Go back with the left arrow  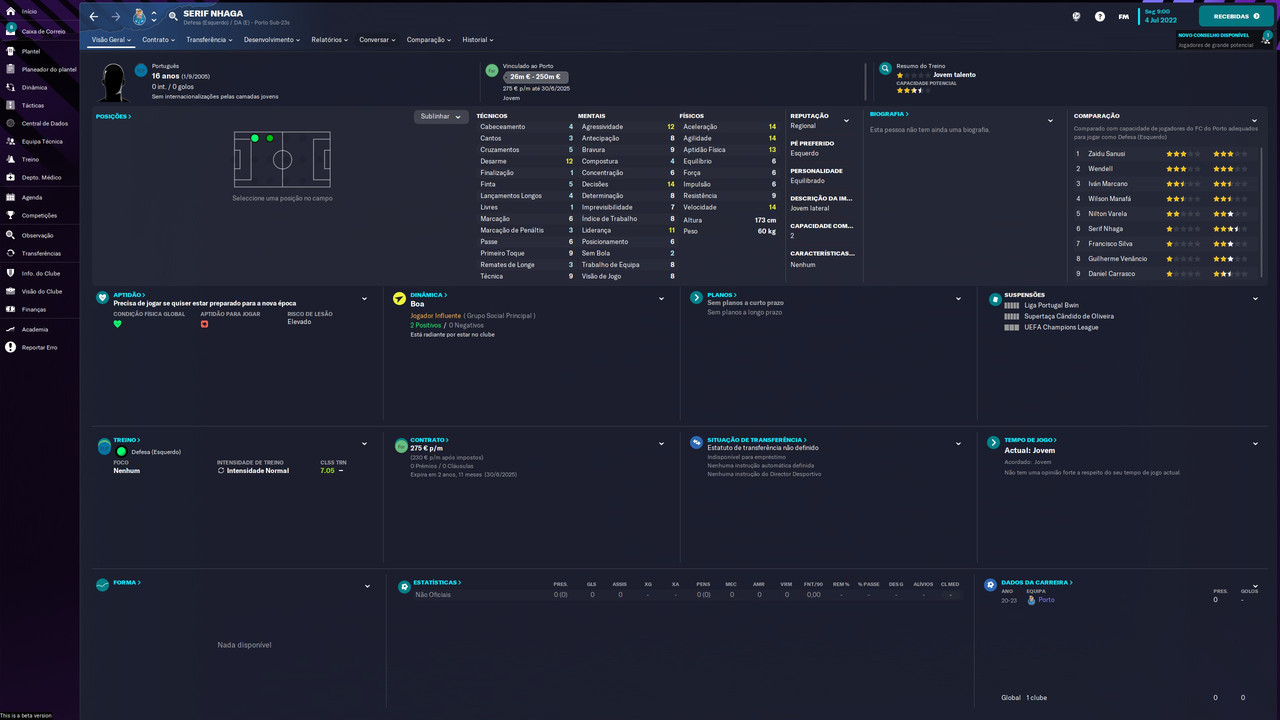(94, 17)
